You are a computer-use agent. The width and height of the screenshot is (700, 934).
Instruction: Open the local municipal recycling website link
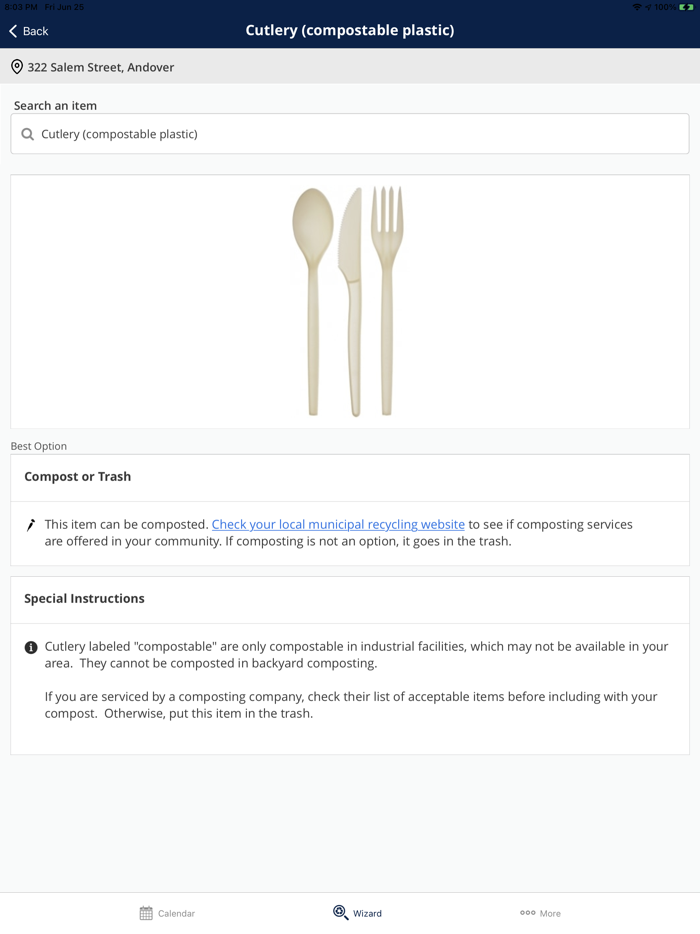tap(338, 524)
